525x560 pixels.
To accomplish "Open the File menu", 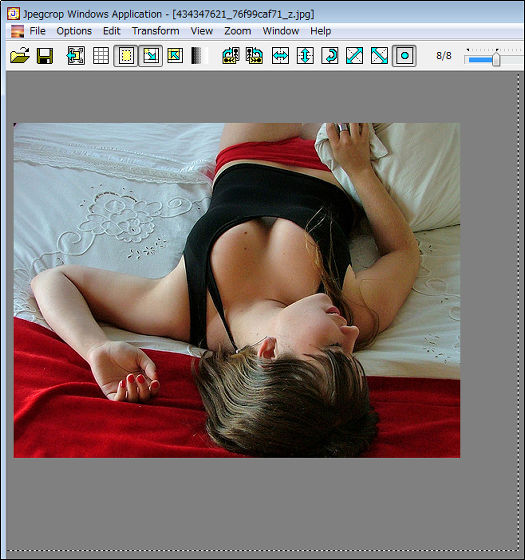I will pos(38,31).
